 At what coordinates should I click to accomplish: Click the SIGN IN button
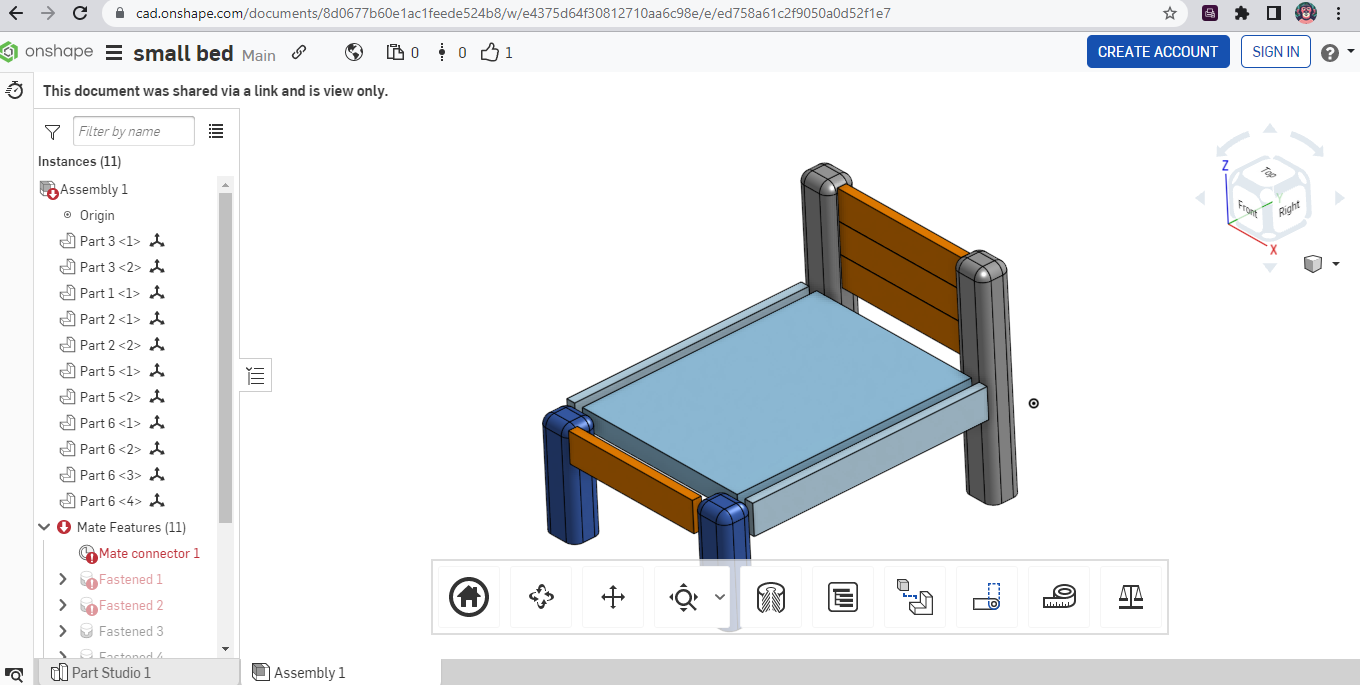click(x=1275, y=51)
